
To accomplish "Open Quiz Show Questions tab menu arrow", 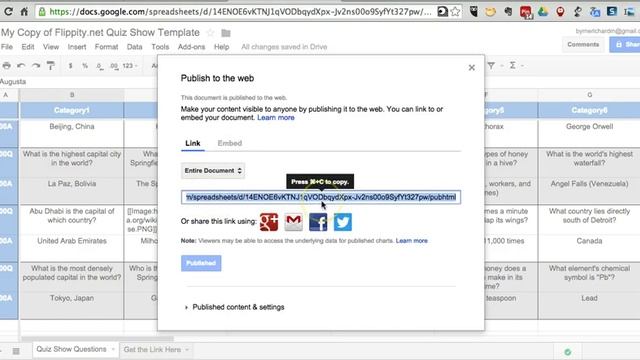I will pos(113,349).
